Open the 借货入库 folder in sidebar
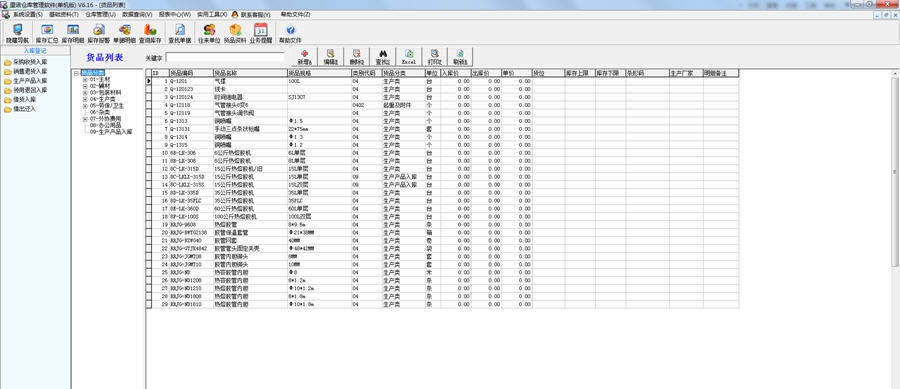 (x=20, y=99)
